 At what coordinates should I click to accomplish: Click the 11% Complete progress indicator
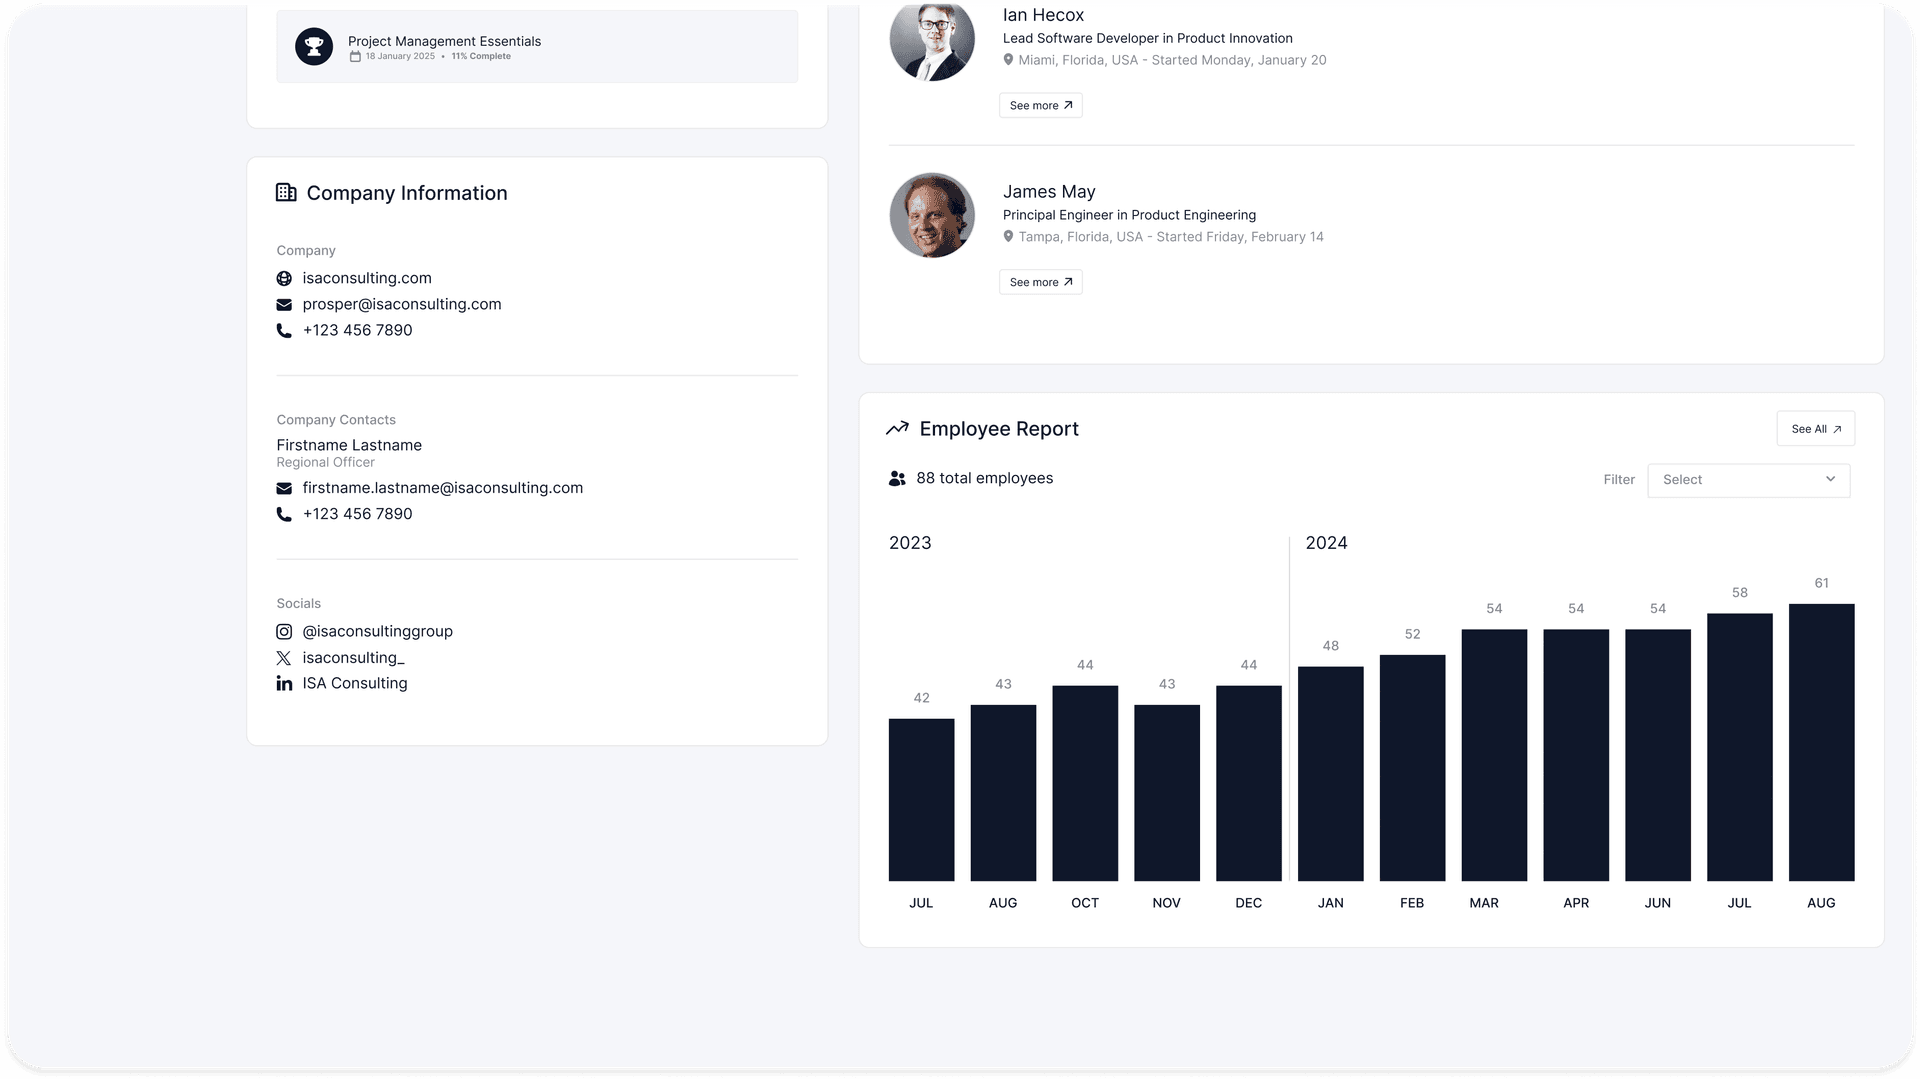click(x=480, y=56)
